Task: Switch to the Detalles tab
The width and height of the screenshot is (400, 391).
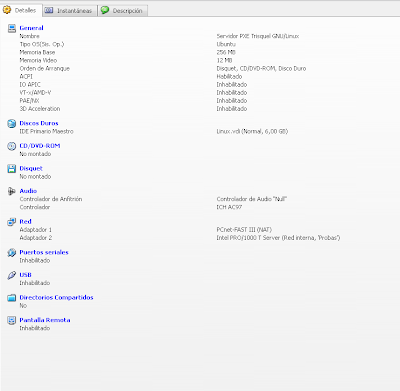Action: 21,10
